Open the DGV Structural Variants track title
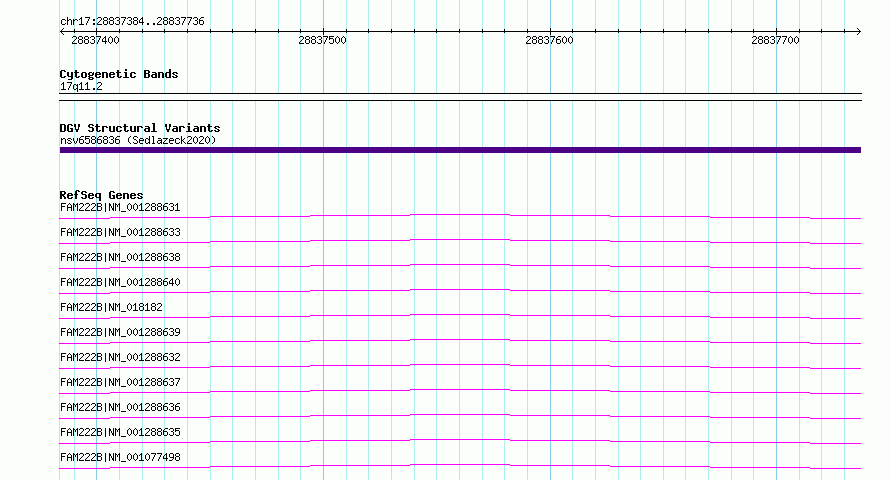This screenshot has width=890, height=480. (x=140, y=128)
